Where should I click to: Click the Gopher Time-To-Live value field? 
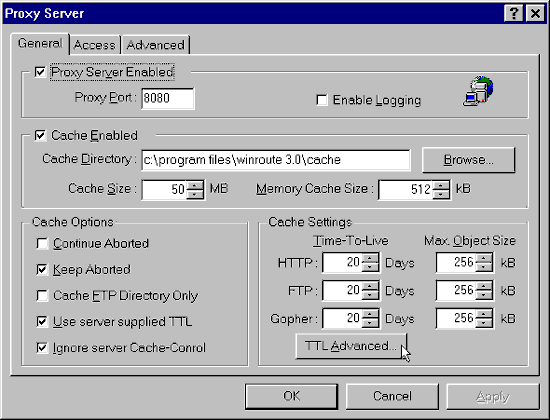pyautogui.click(x=342, y=319)
